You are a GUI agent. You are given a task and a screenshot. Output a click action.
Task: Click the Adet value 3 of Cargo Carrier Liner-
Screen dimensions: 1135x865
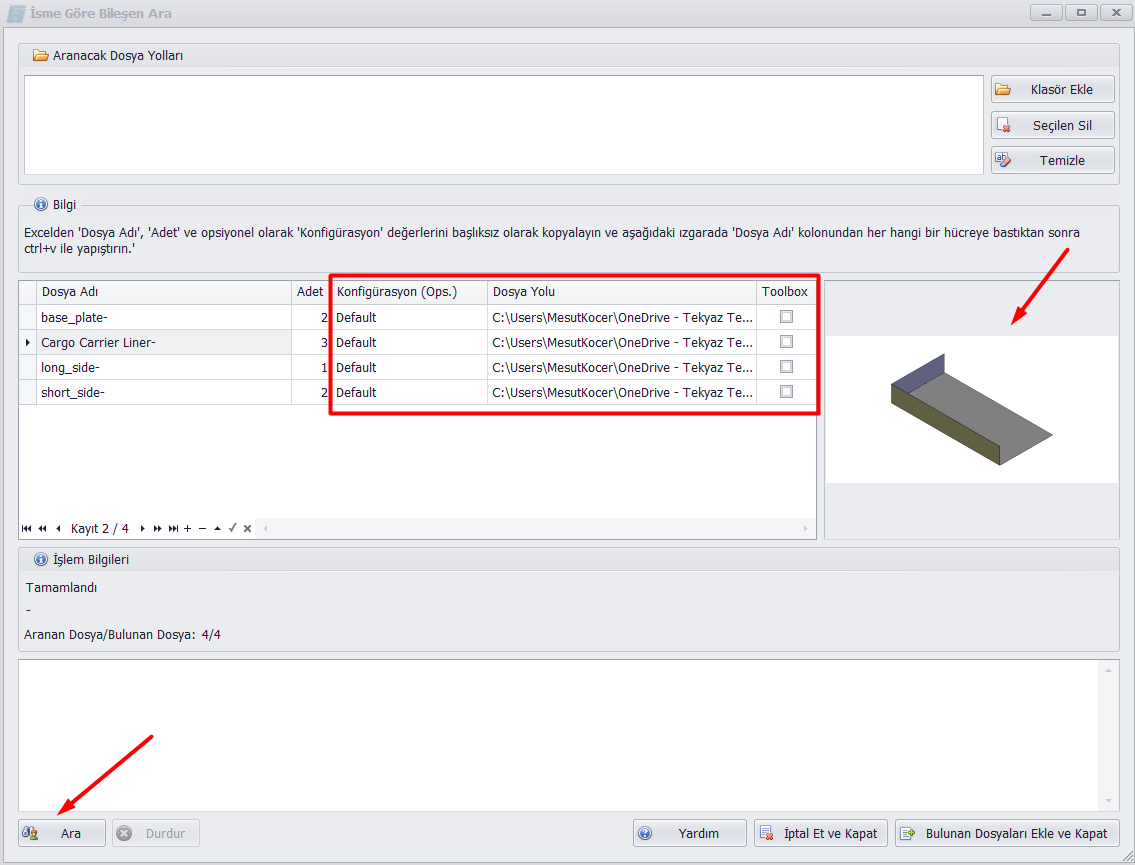point(311,342)
